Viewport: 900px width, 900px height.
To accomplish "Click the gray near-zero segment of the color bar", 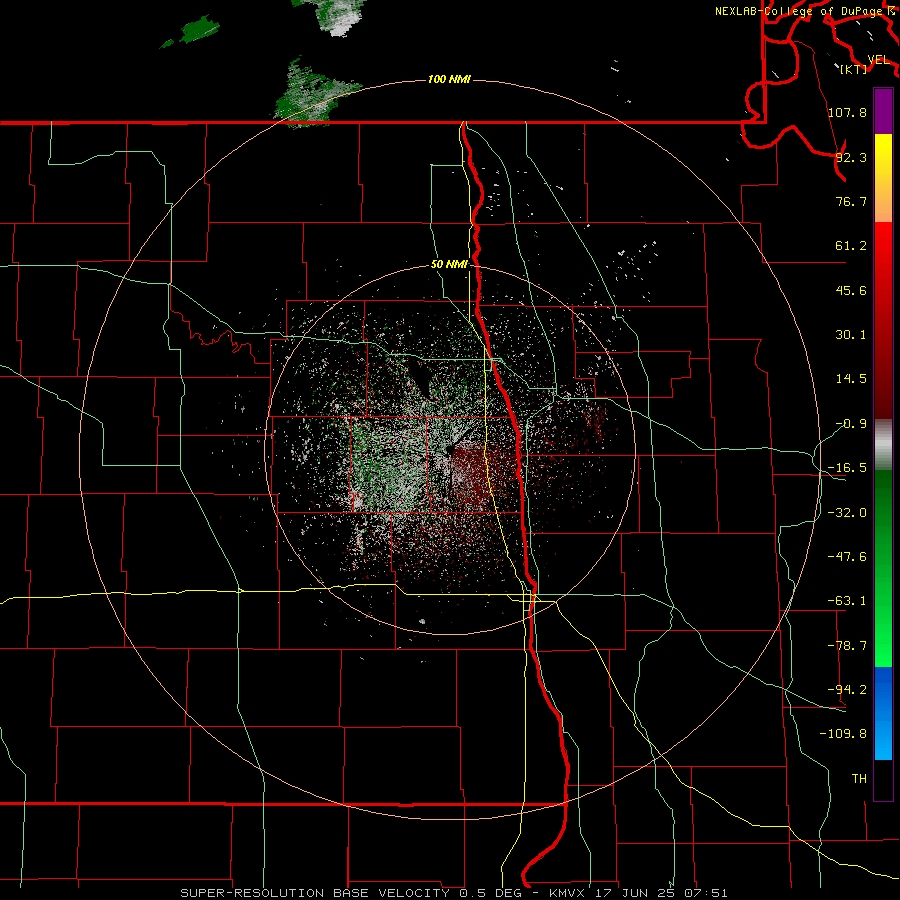I will [x=883, y=445].
